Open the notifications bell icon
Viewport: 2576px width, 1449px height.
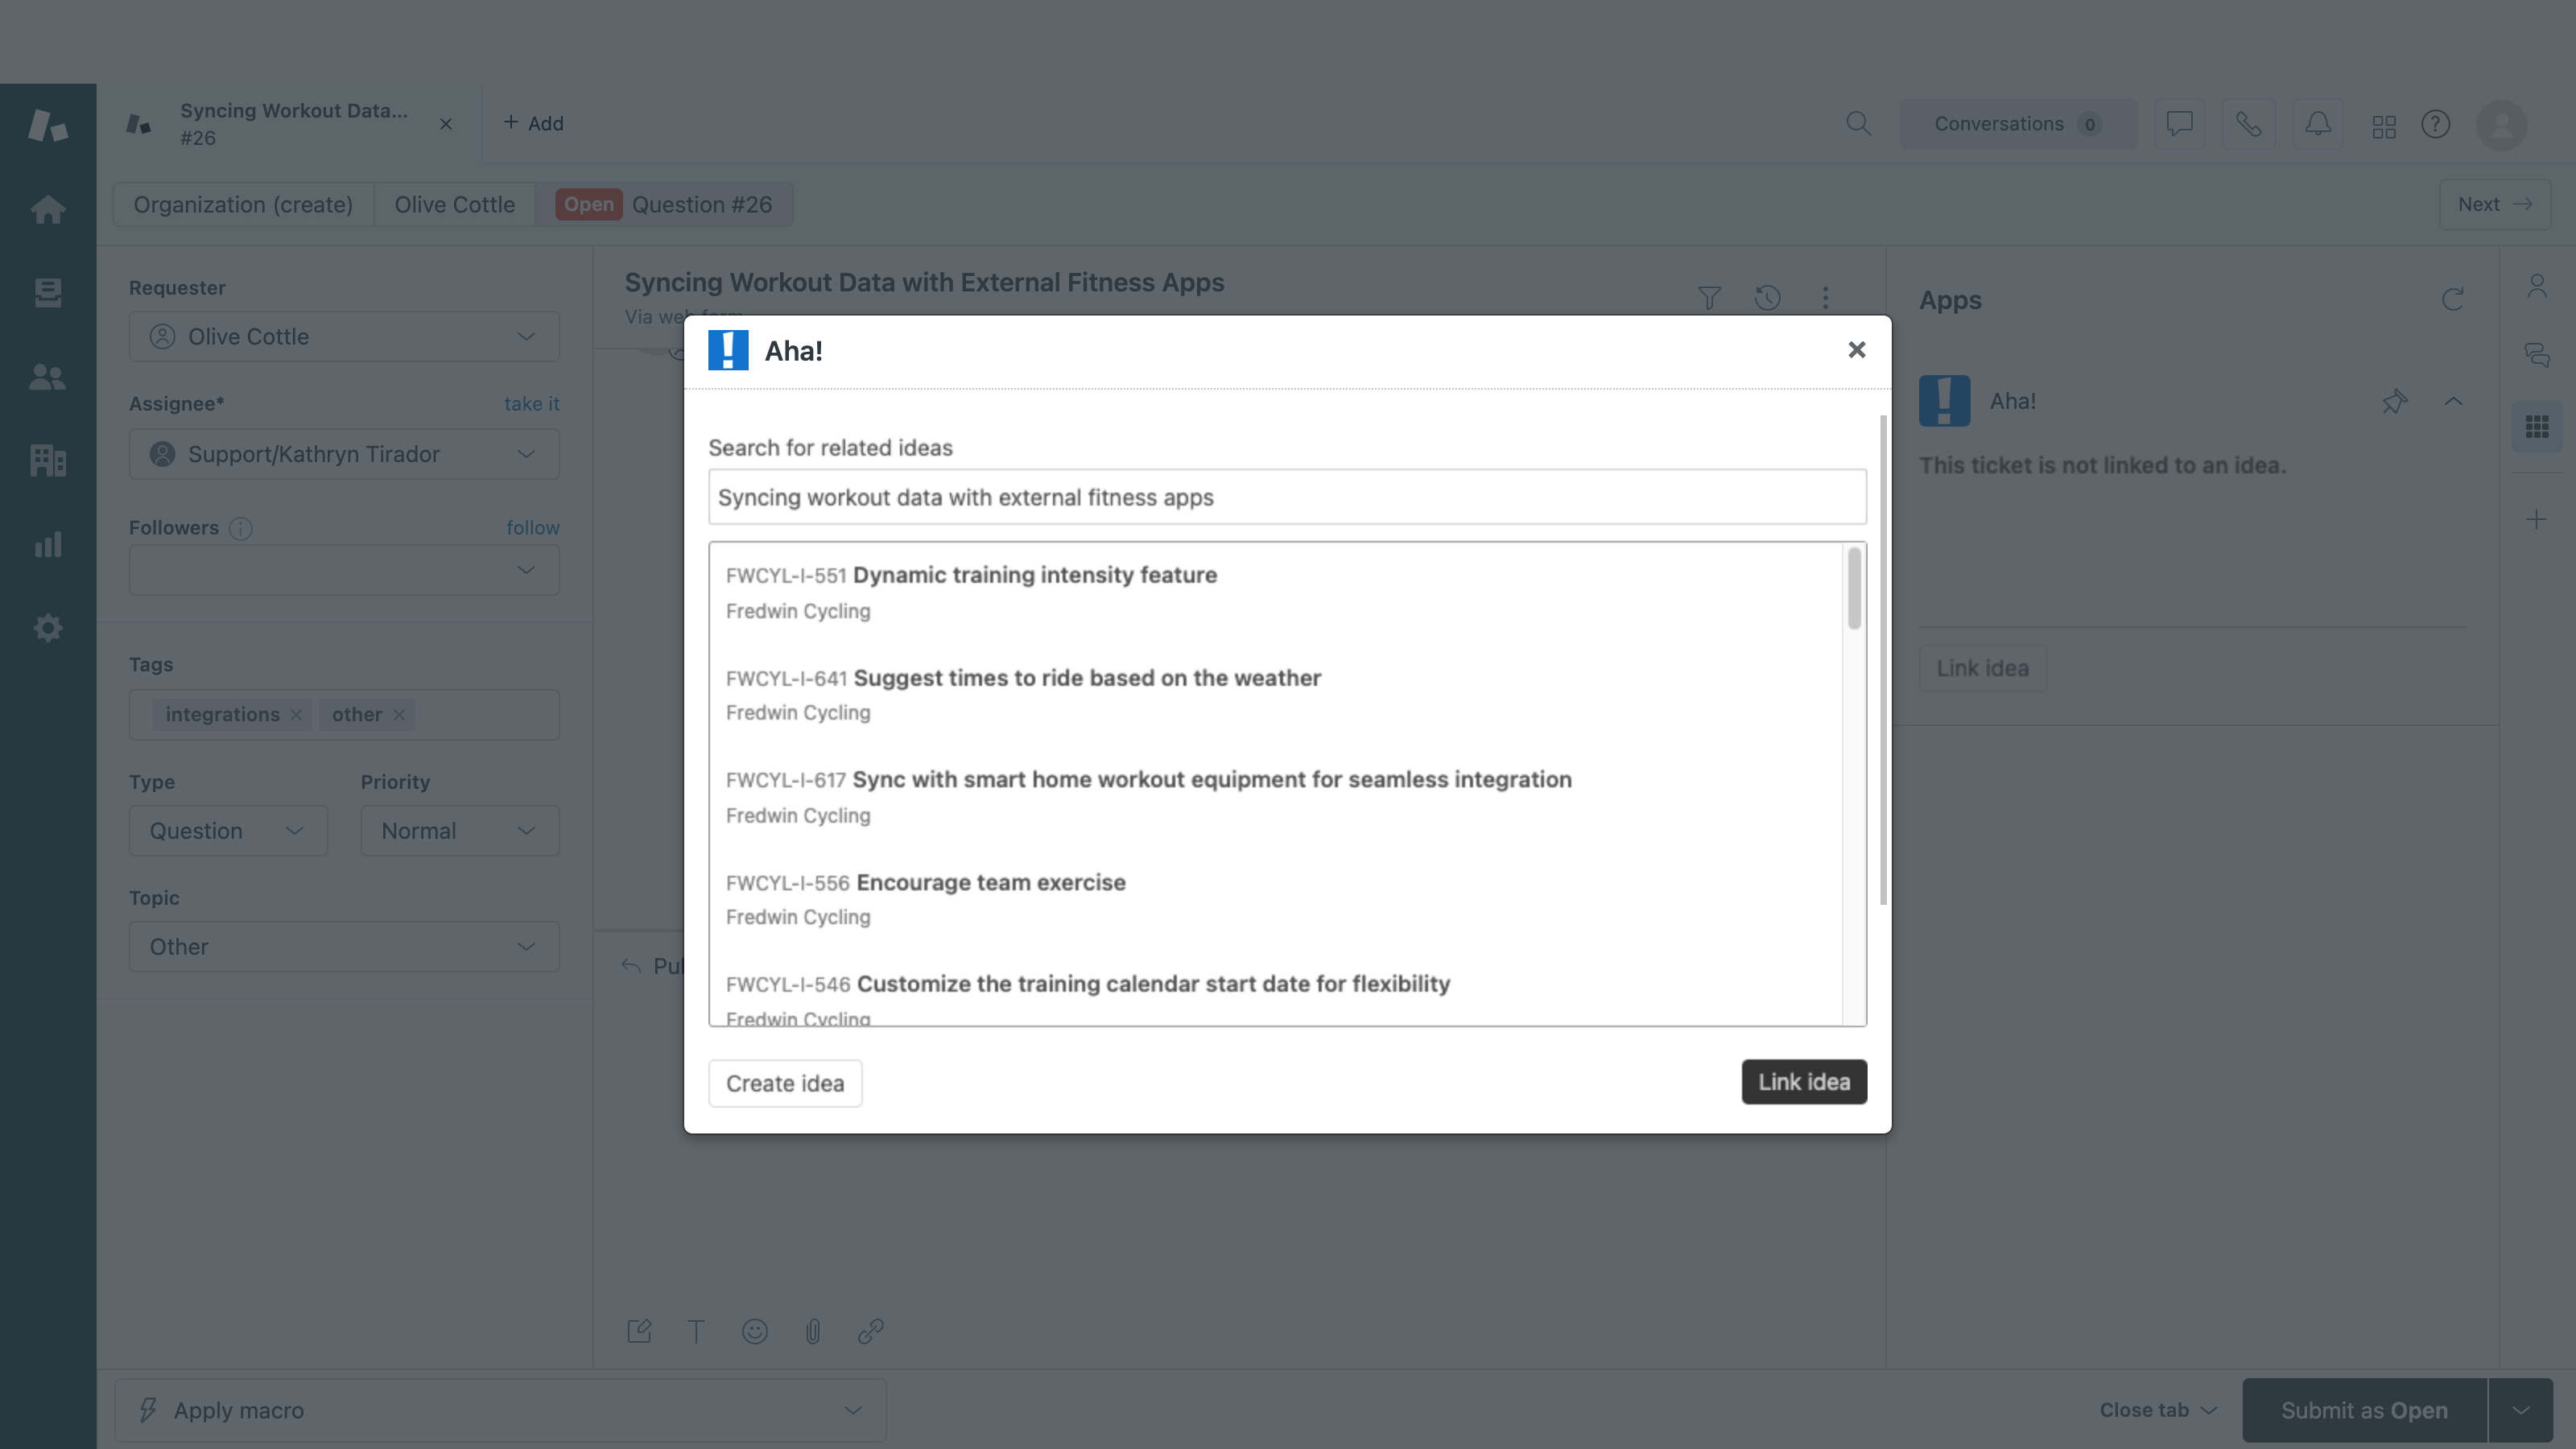click(x=2319, y=123)
